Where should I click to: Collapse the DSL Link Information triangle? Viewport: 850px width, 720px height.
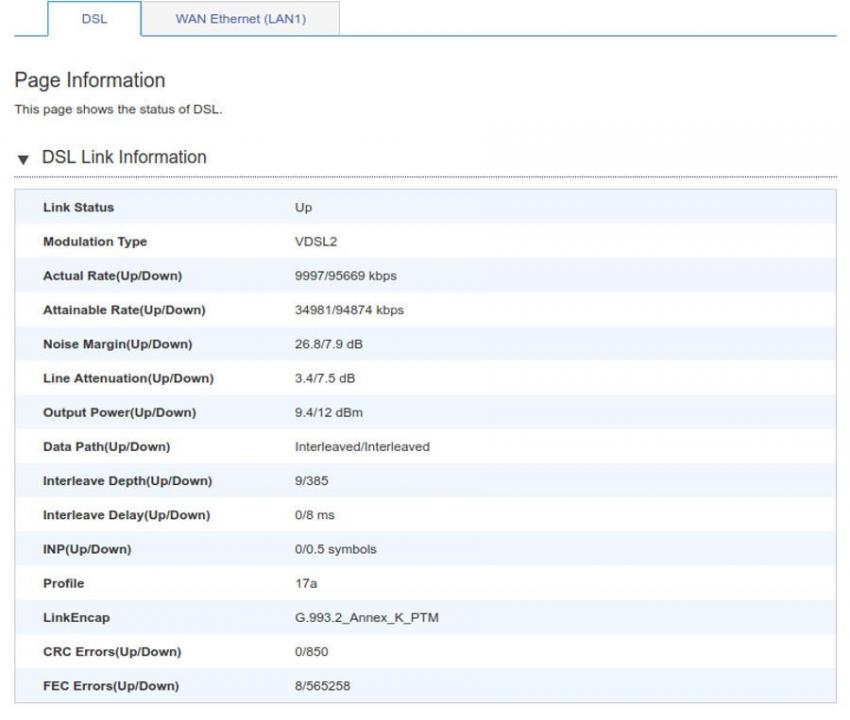pyautogui.click(x=23, y=159)
